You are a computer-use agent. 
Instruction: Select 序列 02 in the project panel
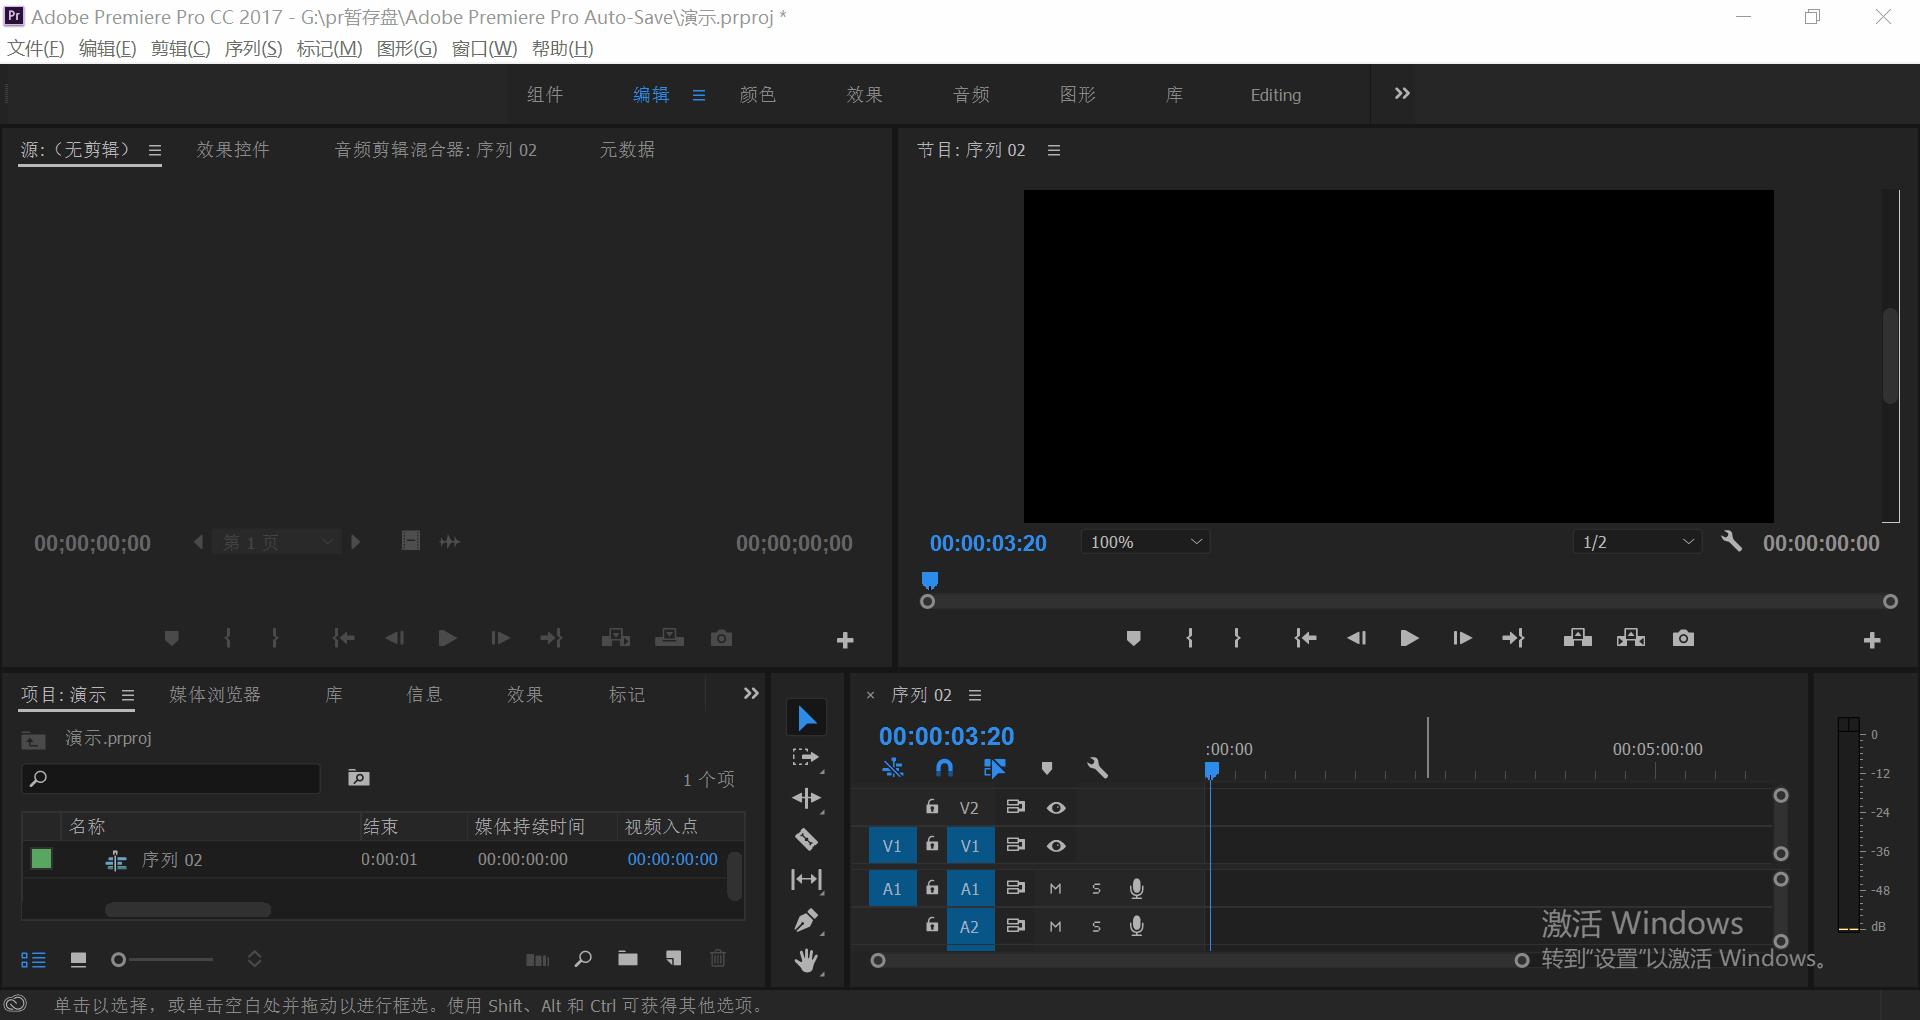(x=171, y=859)
